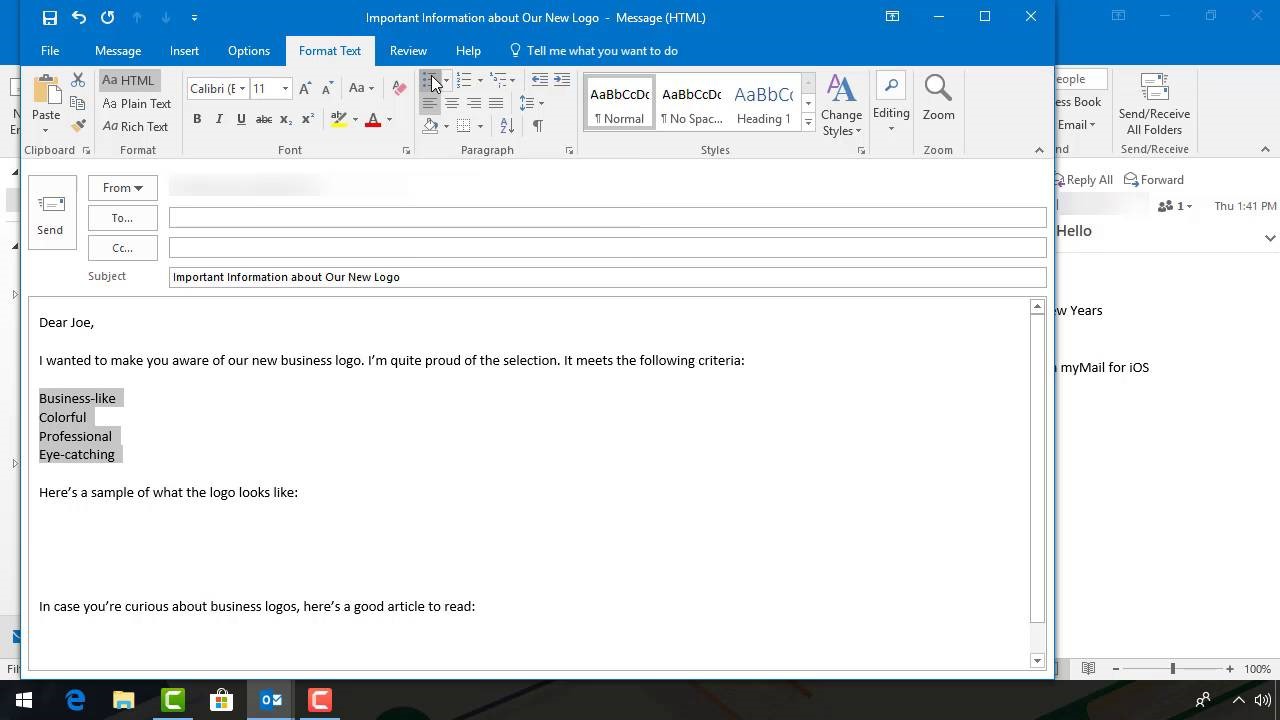Screen dimensions: 1280x720
Task: Click the Line Spacing icon
Action: click(527, 103)
